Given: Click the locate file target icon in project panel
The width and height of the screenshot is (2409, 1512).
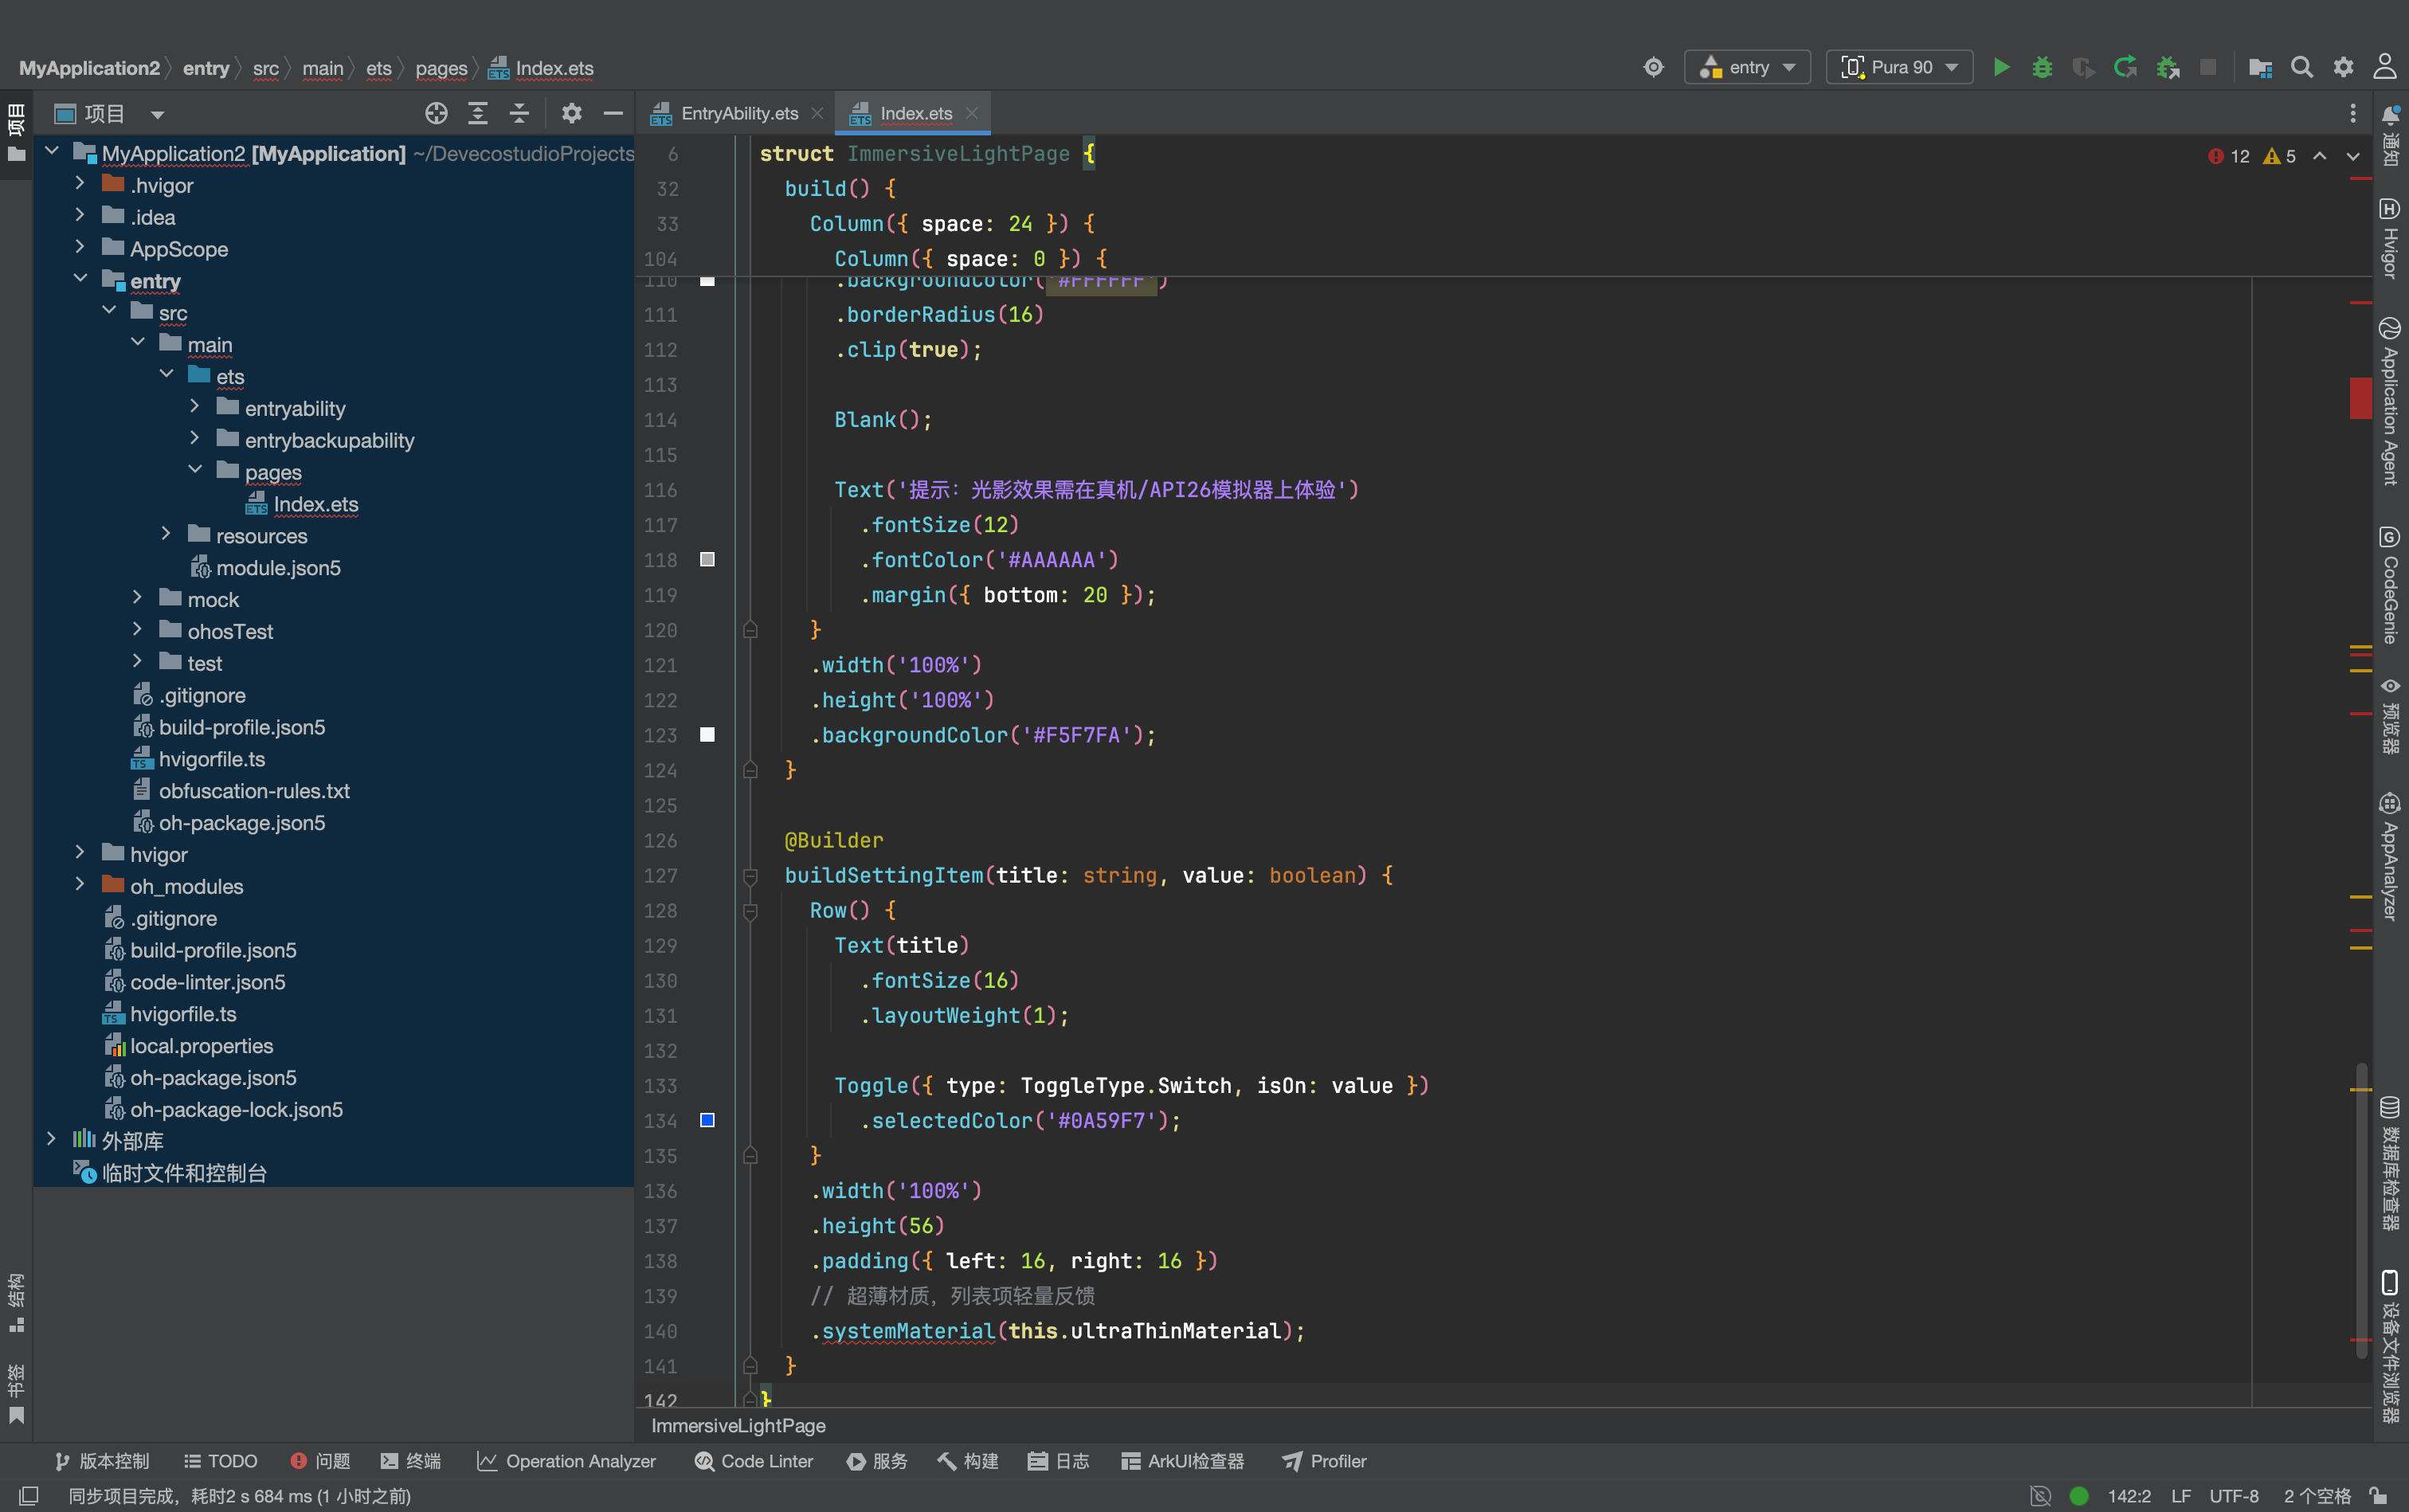Looking at the screenshot, I should click(x=436, y=113).
